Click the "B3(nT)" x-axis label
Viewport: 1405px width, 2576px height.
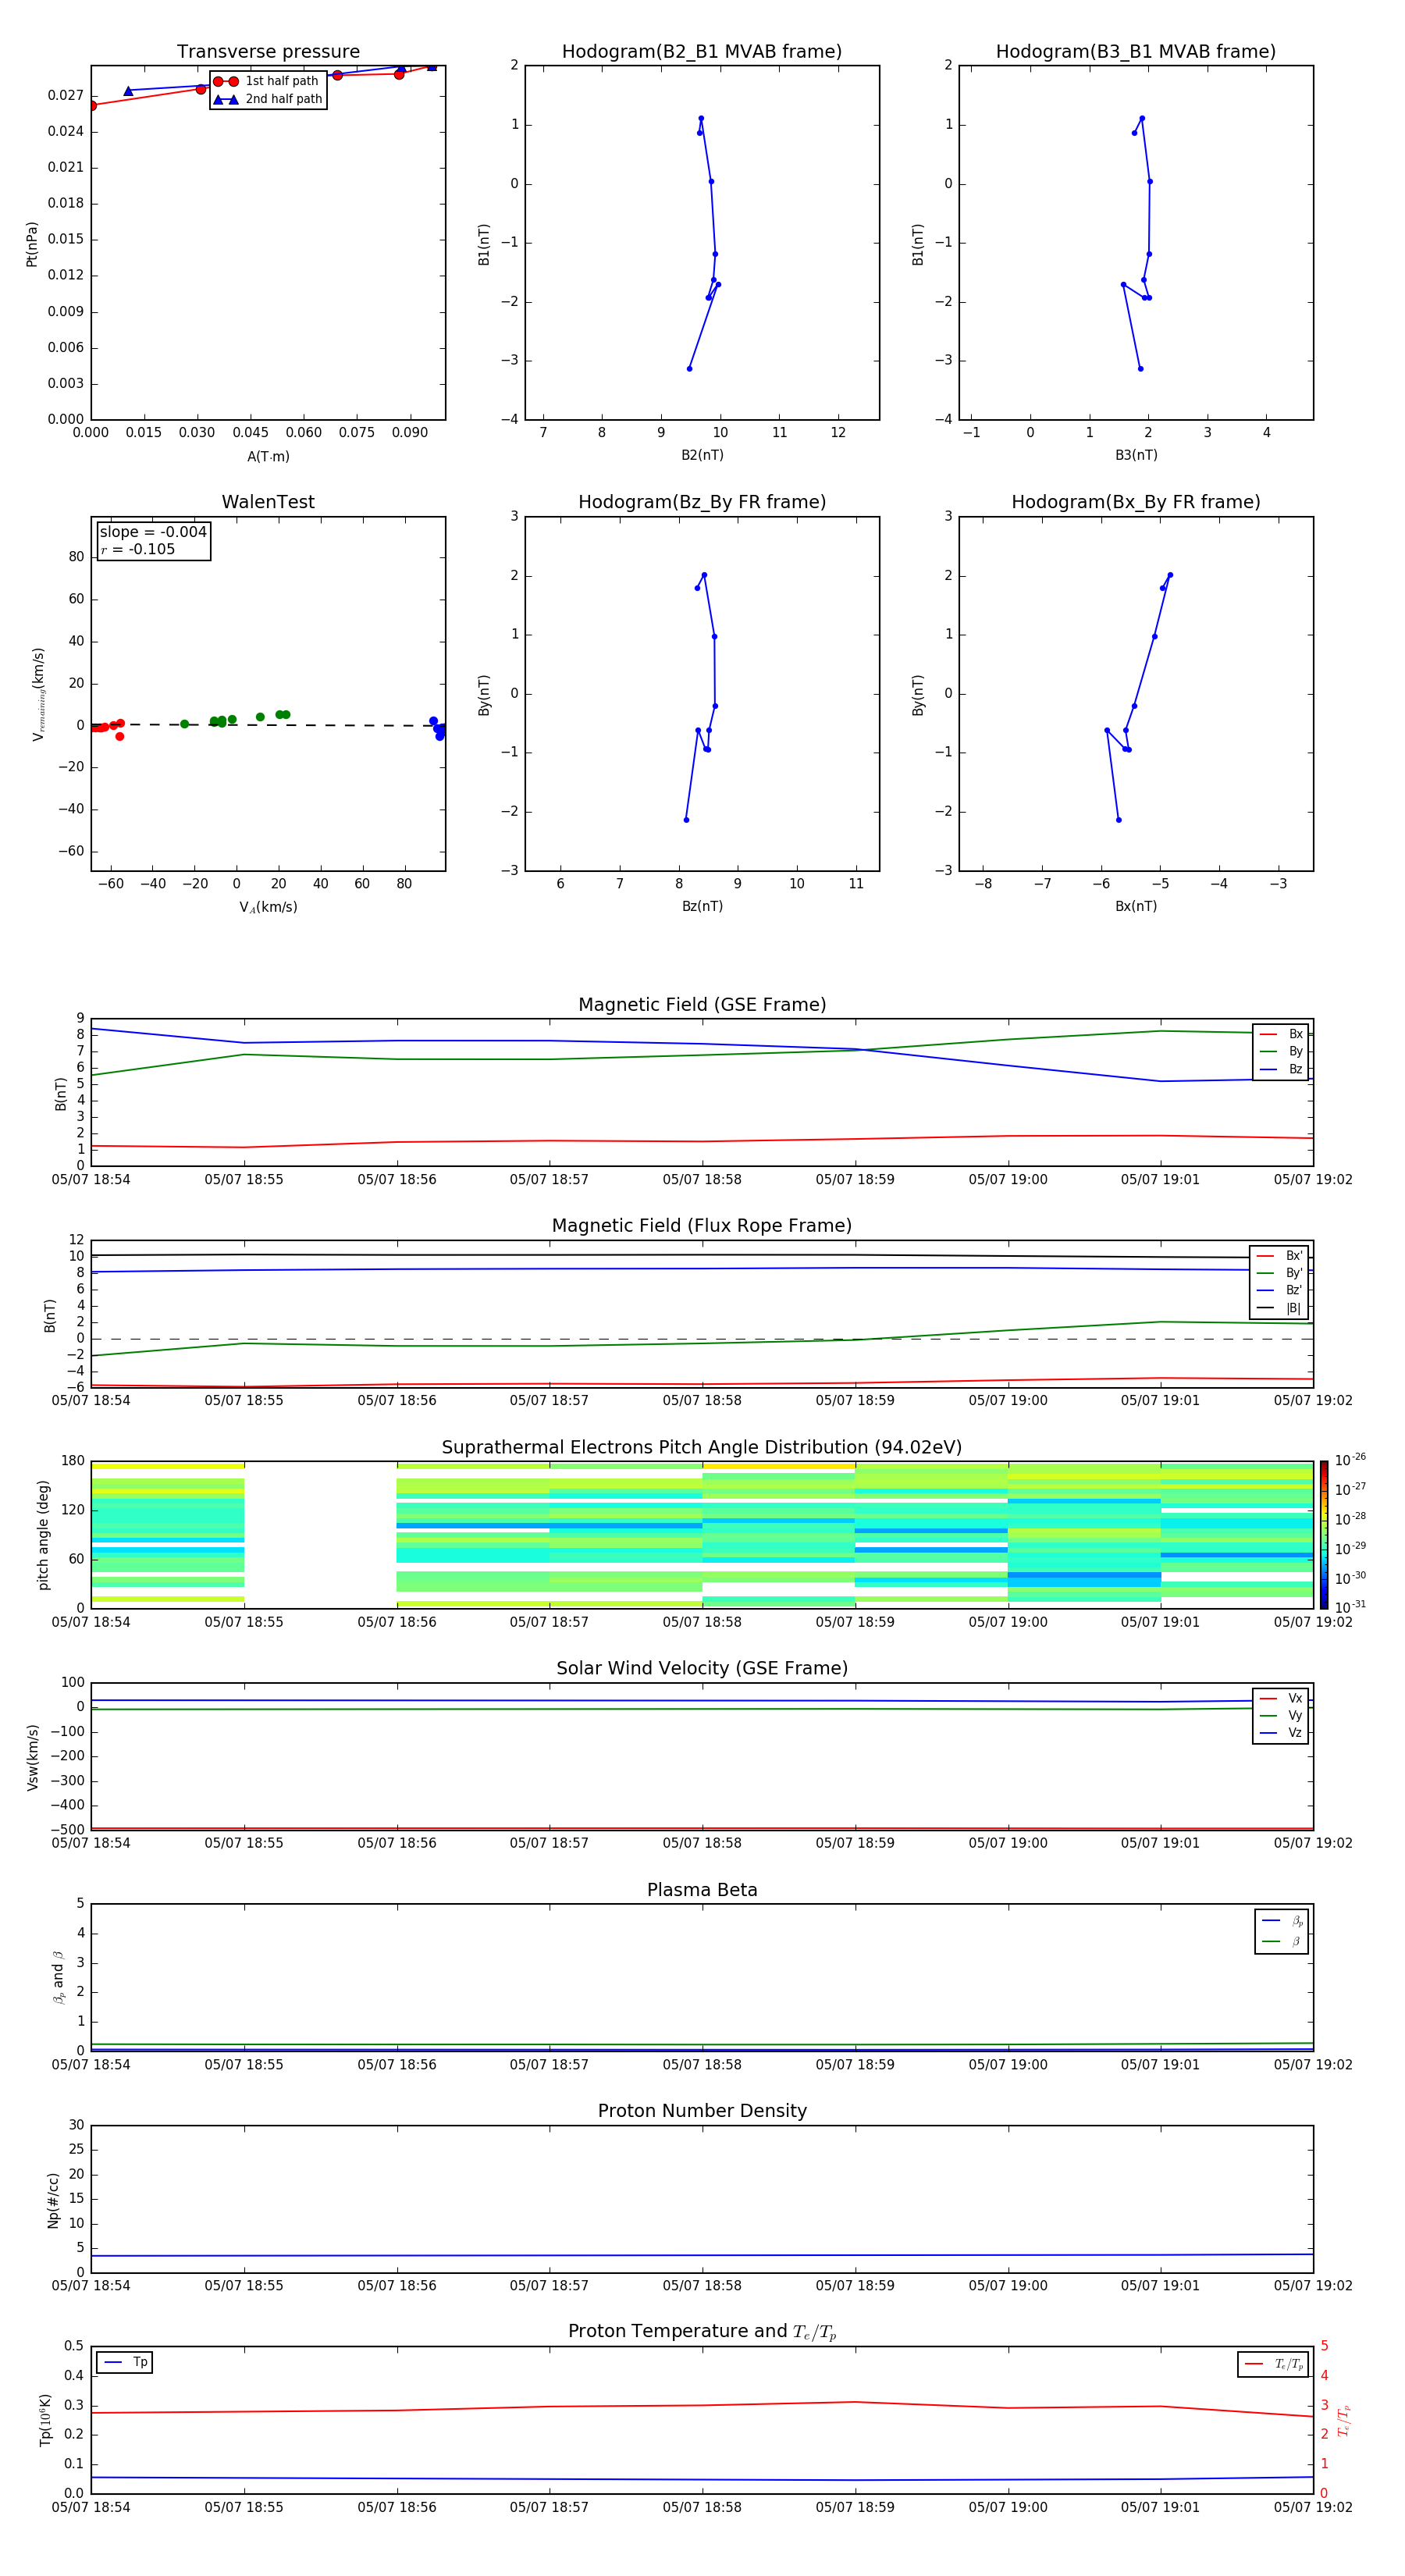click(x=1136, y=455)
